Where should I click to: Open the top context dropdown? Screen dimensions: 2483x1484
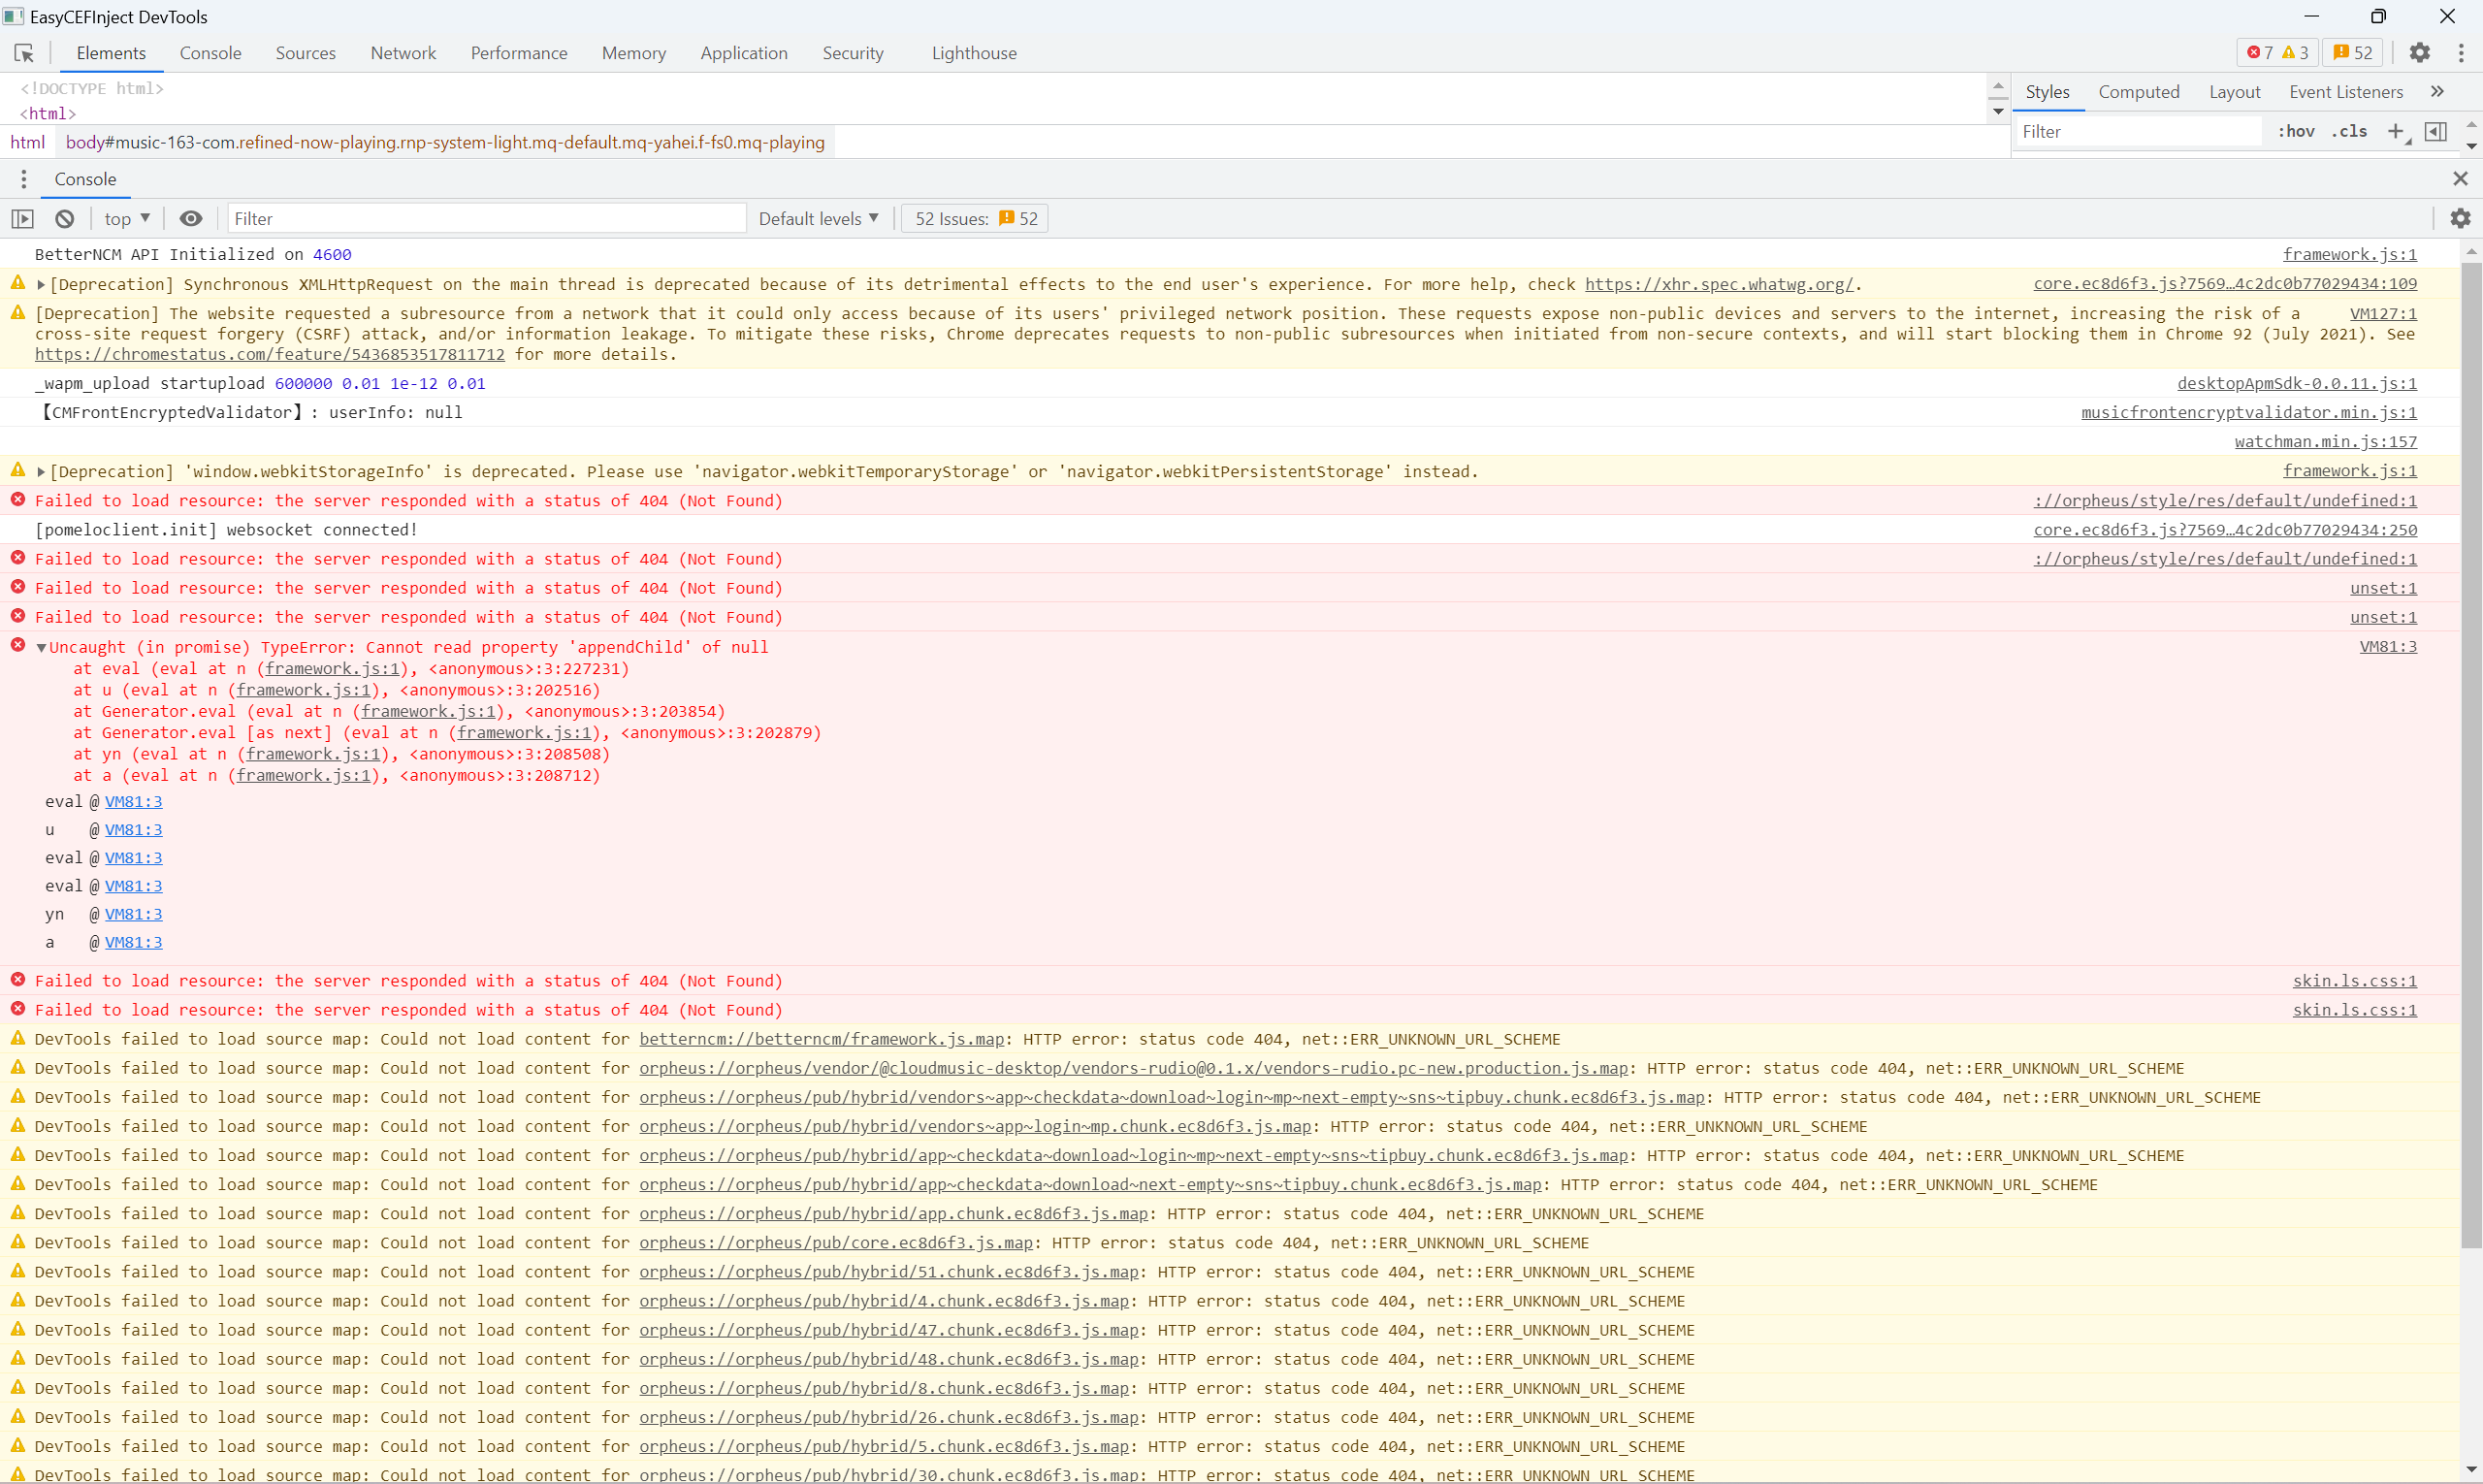click(127, 219)
